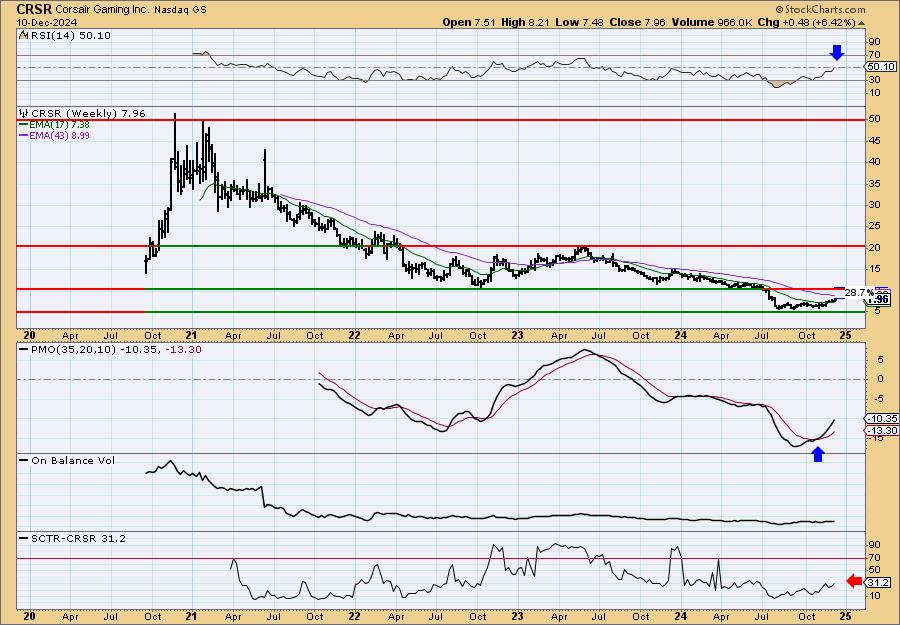Viewport: 900px width, 625px height.
Task: Select the EMA(17) 7.38 legend text
Action: point(59,125)
